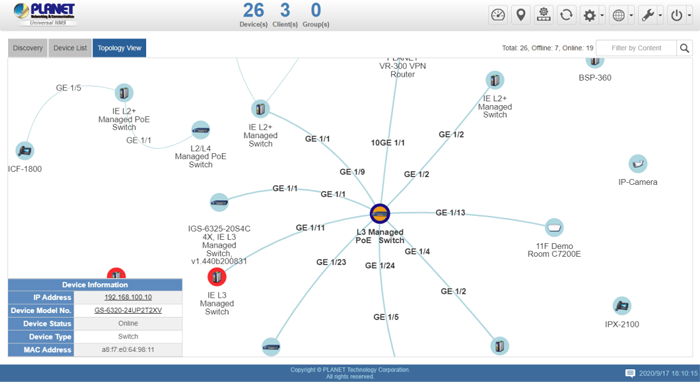Open the dashboard gauge icon
This screenshot has width=700, height=382.
click(497, 15)
